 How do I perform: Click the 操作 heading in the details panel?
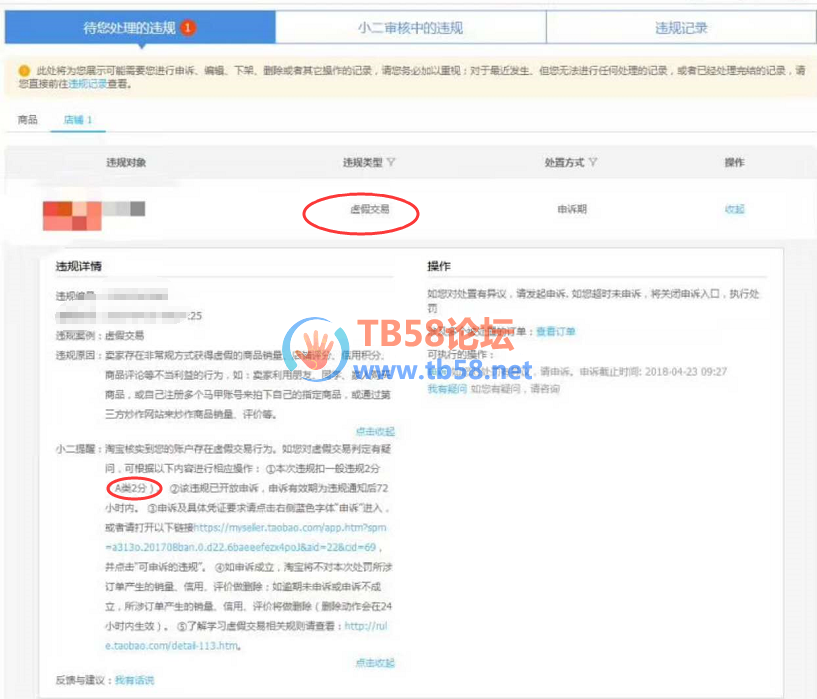point(439,266)
